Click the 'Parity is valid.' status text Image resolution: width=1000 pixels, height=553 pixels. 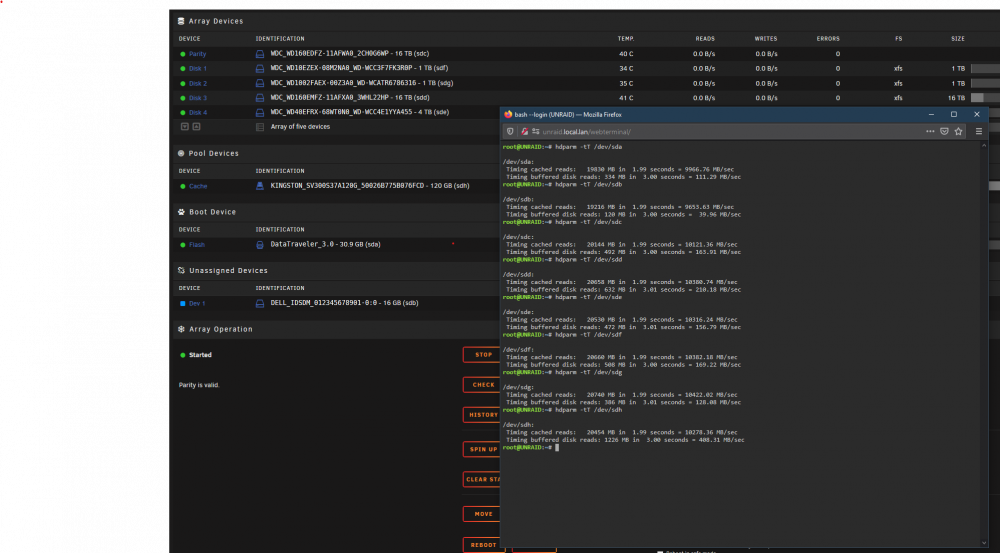199,385
